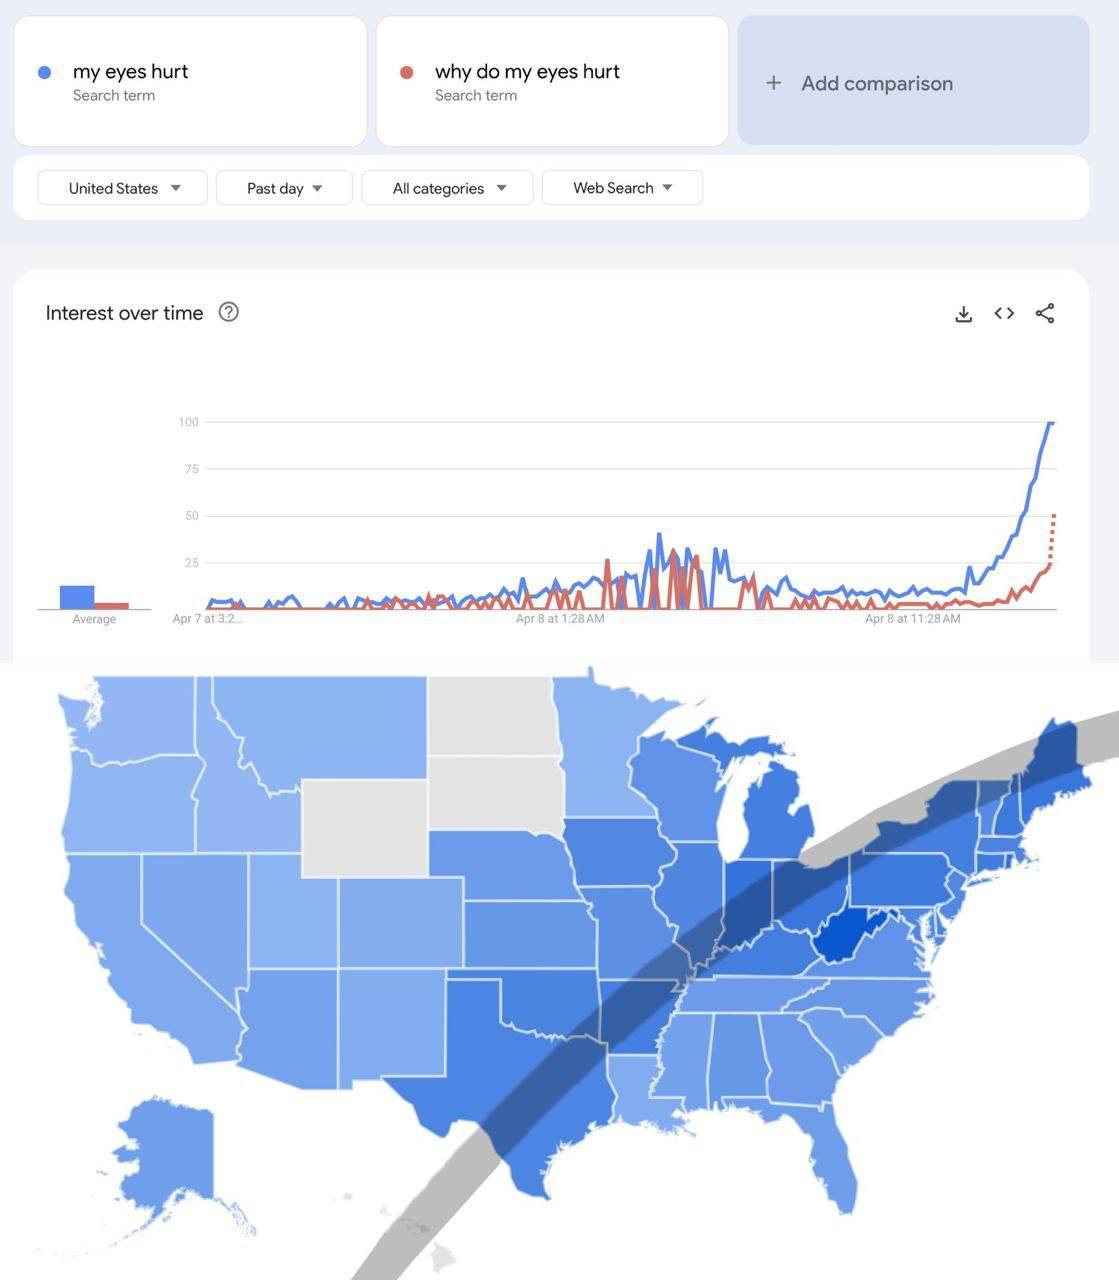Open the embed code icon
The image size is (1119, 1280).
click(x=1004, y=313)
